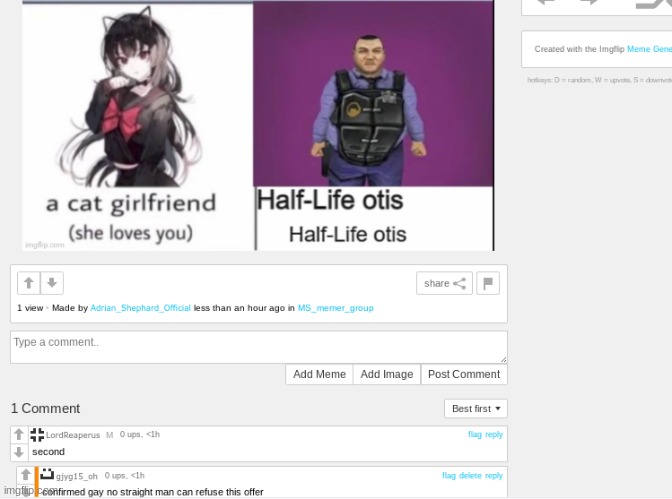Reply to LordReaperus's comment

coord(494,435)
